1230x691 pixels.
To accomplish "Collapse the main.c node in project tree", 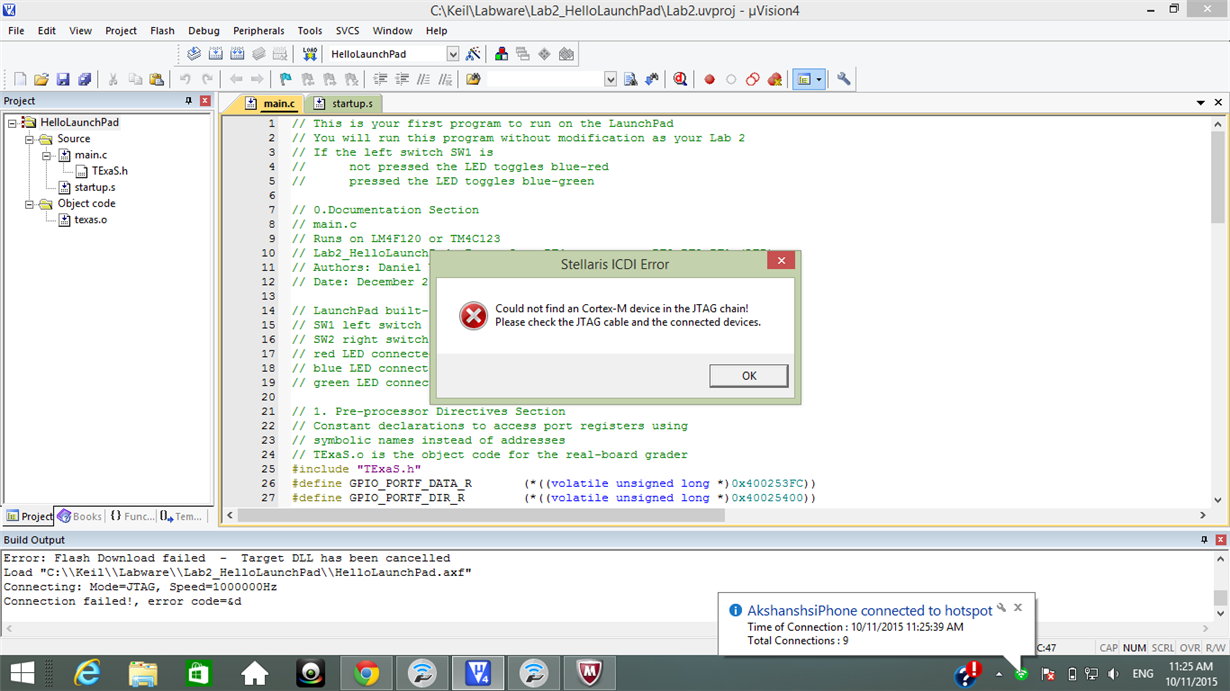I will pos(46,155).
